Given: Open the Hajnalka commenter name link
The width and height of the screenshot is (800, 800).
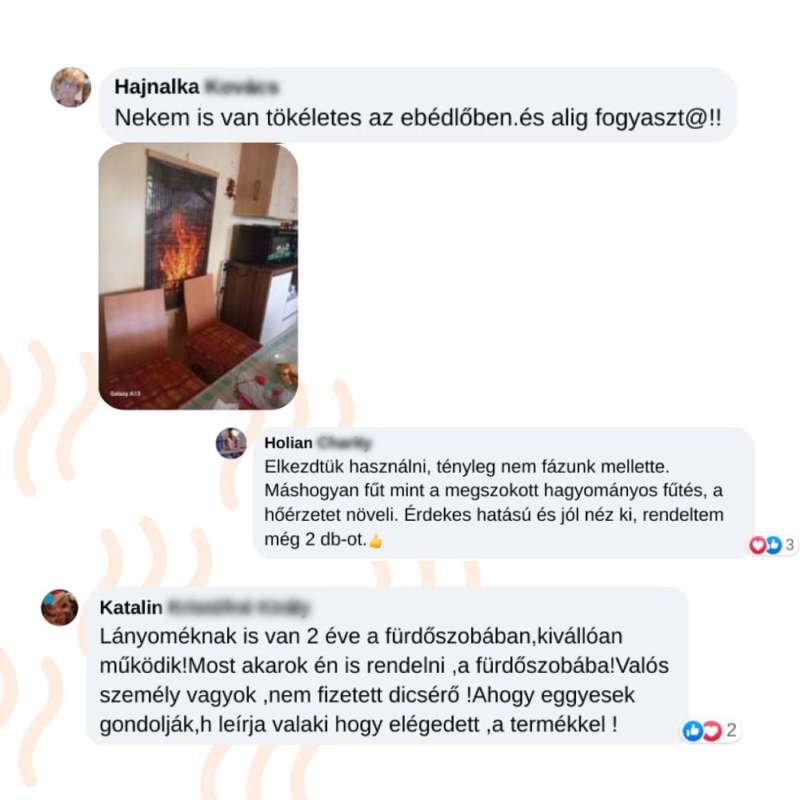Looking at the screenshot, I should pos(157,87).
